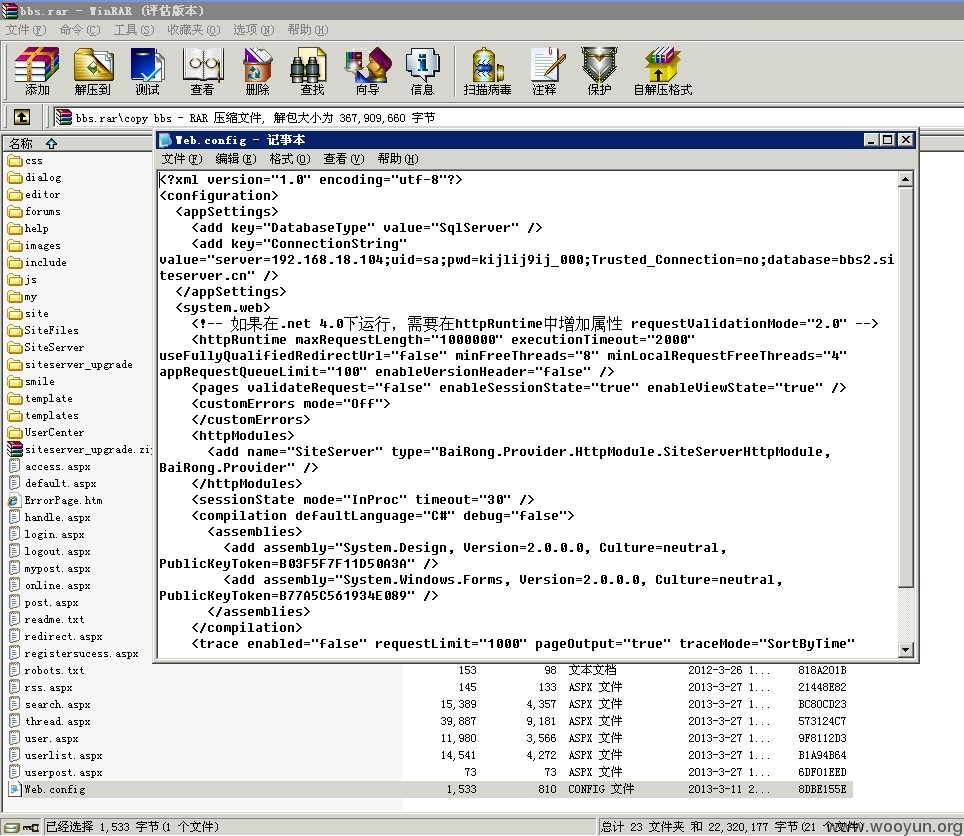Image resolution: width=964 pixels, height=836 pixels.
Task: Click the 信息 (Info) toolbar icon
Action: point(422,71)
